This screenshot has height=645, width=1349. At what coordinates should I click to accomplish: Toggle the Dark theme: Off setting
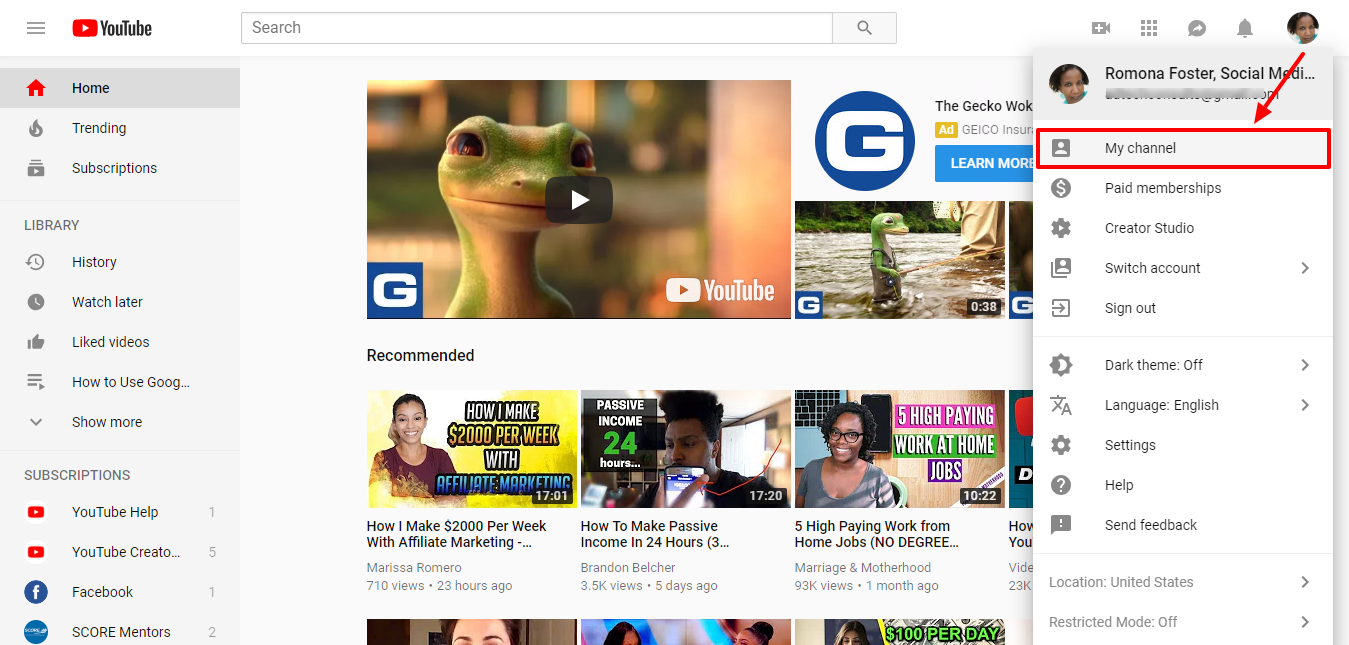pos(1183,365)
